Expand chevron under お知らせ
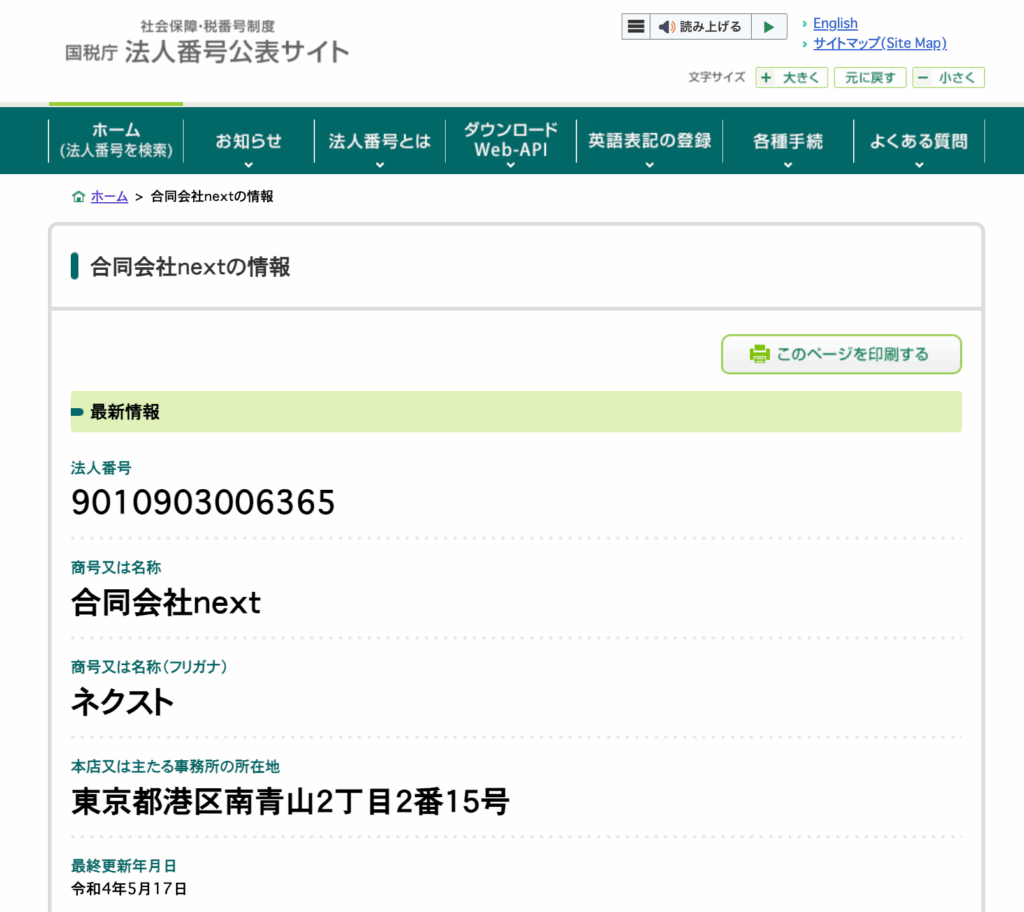 (x=249, y=165)
